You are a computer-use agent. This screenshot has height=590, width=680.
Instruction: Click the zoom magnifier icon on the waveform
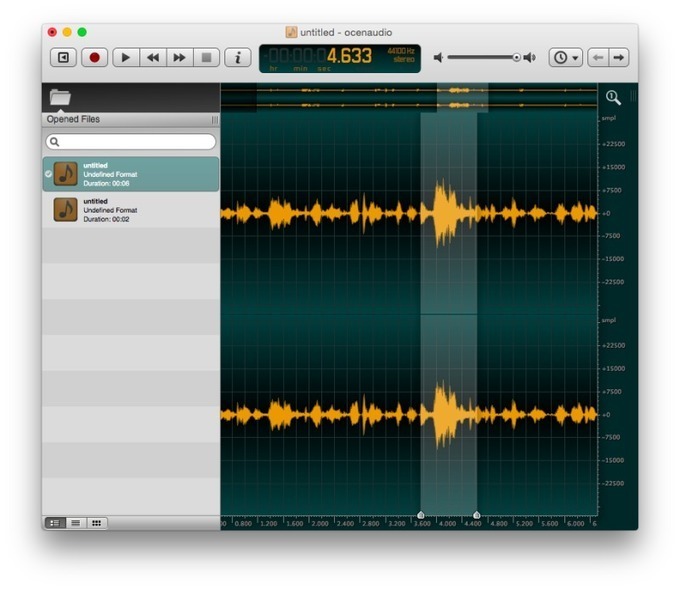[x=613, y=97]
